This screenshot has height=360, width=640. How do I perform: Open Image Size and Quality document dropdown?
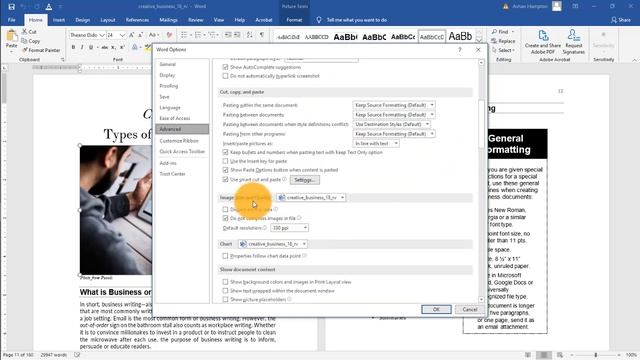(311, 198)
